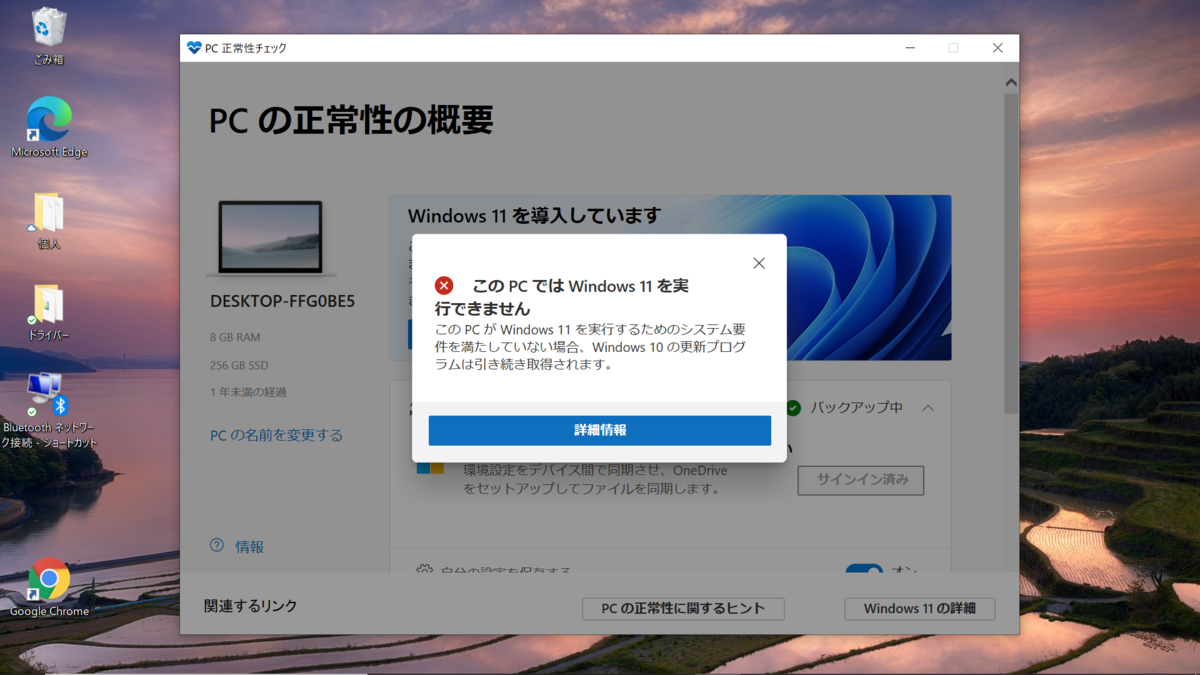The width and height of the screenshot is (1200, 675).
Task: Open the ドライバー folder icon
Action: tap(48, 313)
